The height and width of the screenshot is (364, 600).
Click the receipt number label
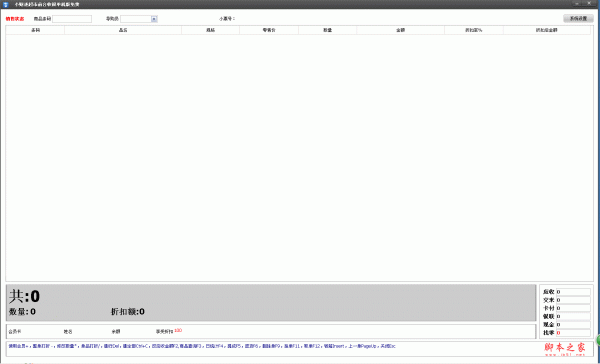[x=227, y=18]
